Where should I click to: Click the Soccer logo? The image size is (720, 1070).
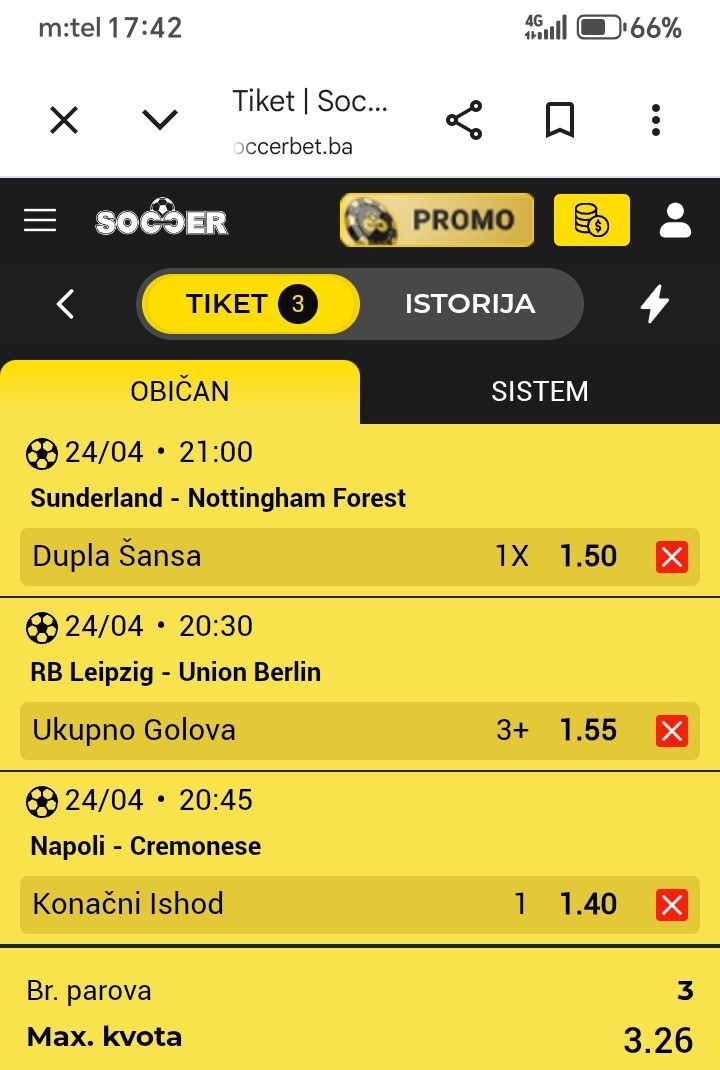point(162,220)
